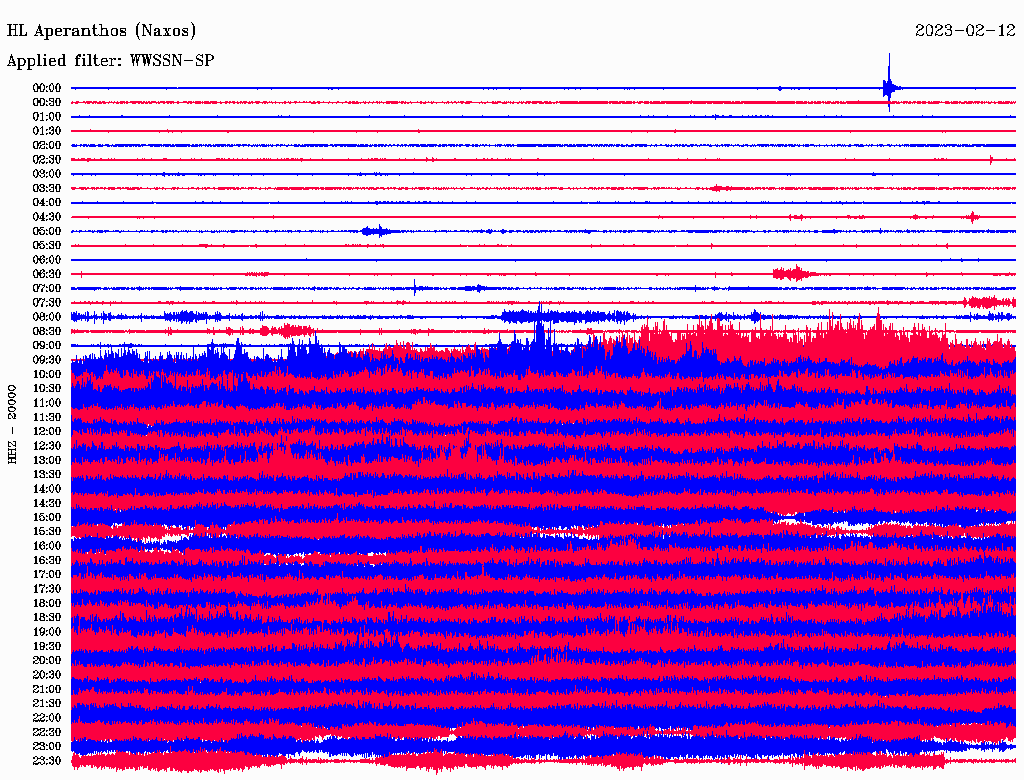Click the vertical 'HHZ - 20000' axis label

(12, 425)
